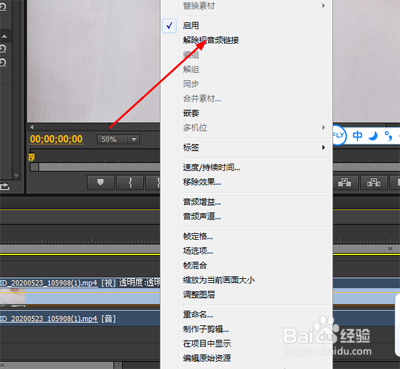Select the audio clip labeled [音]
This screenshot has width=400, height=369.
[80, 319]
